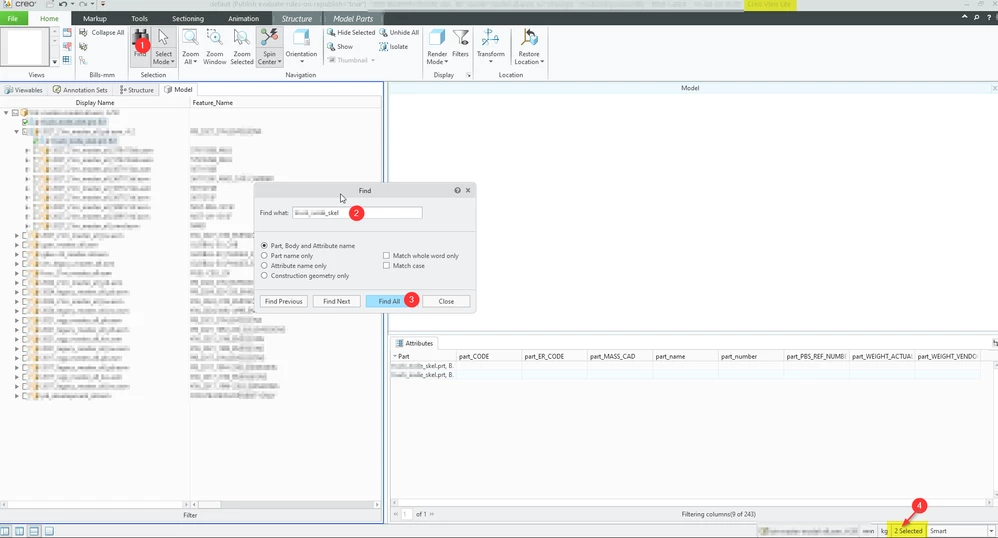Click the Restore Location tool
Viewport: 998px width, 538px height.
[x=529, y=46]
